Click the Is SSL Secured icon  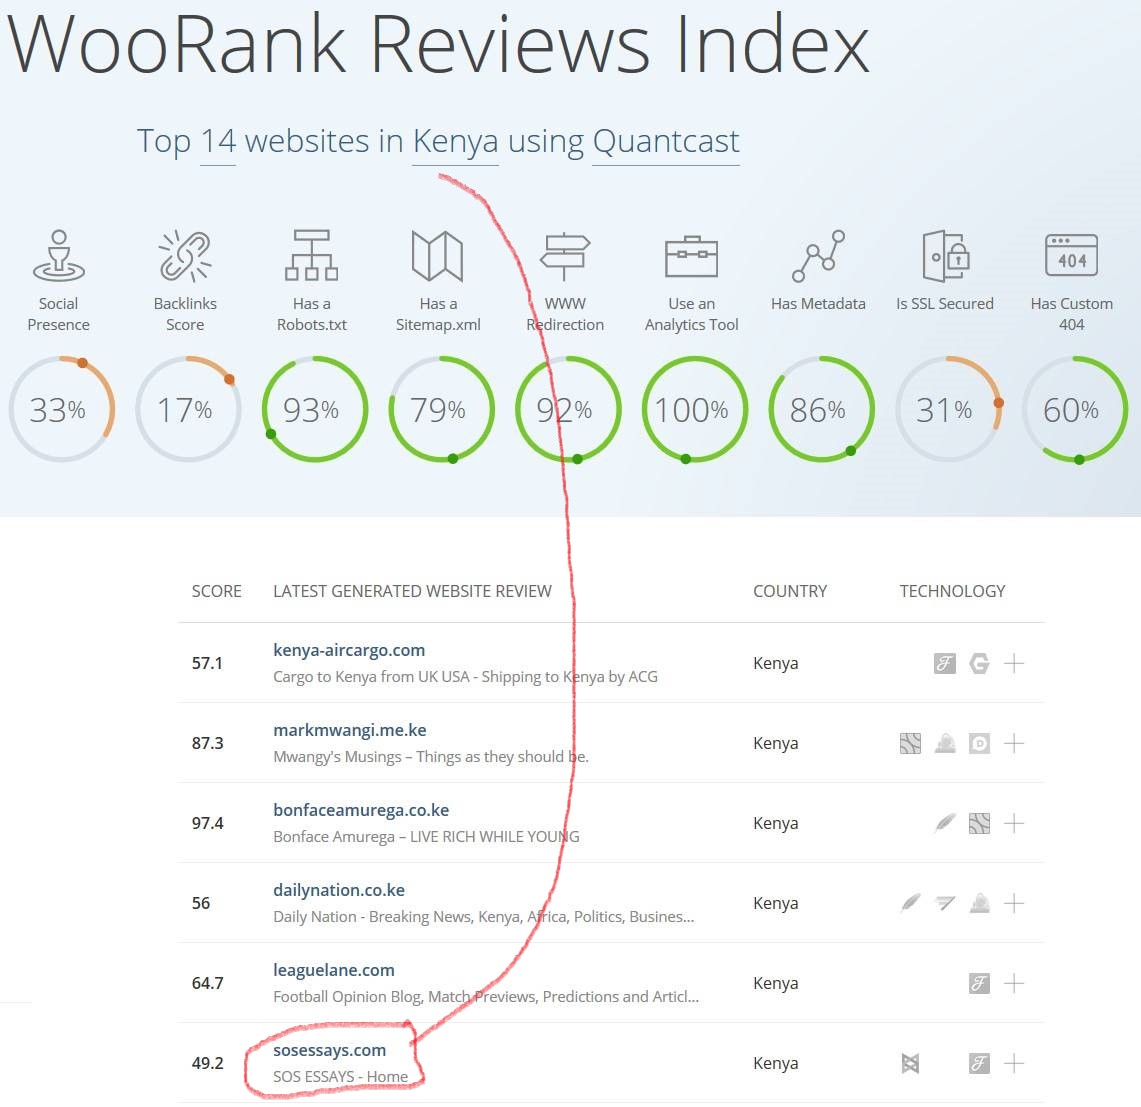point(945,255)
